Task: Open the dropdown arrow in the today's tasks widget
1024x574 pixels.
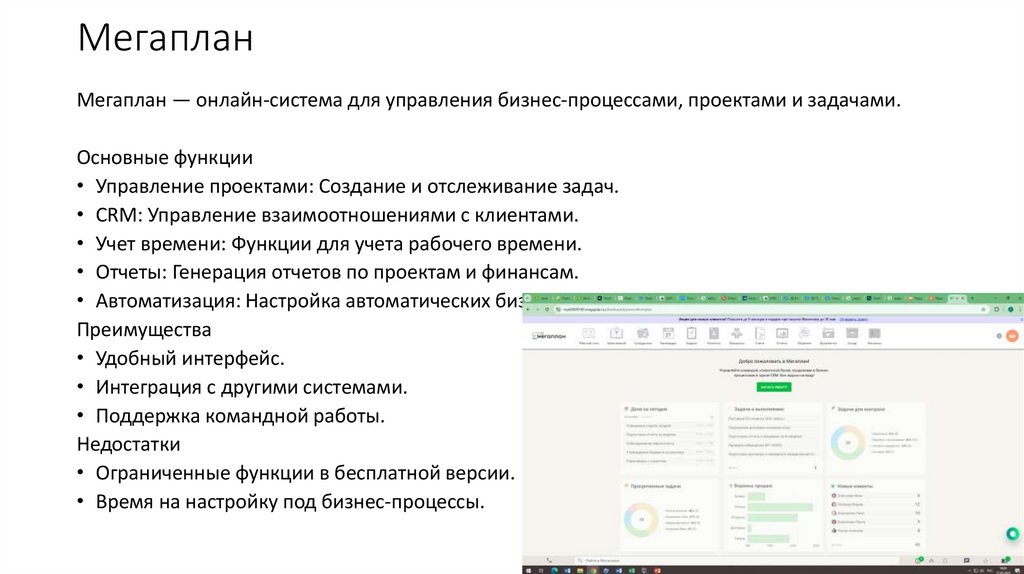Action: pos(712,417)
